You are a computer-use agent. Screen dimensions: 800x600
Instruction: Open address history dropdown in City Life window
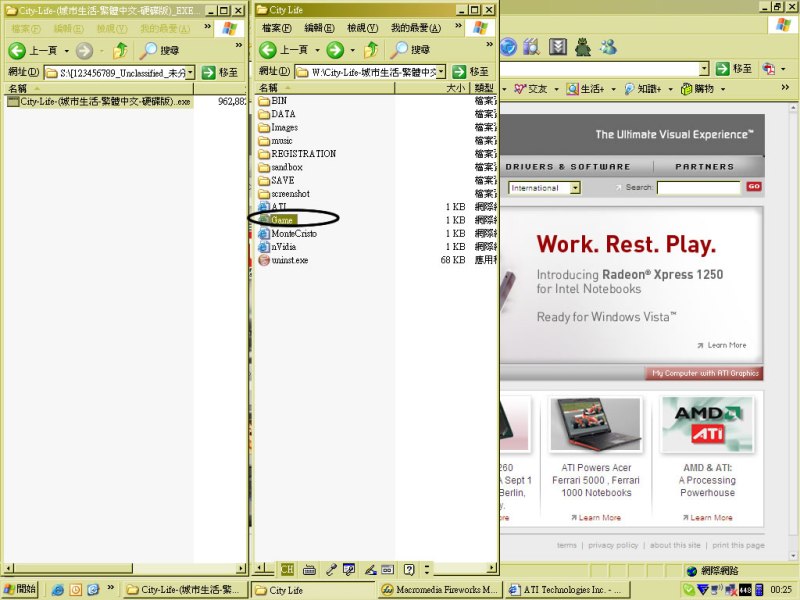tap(441, 72)
